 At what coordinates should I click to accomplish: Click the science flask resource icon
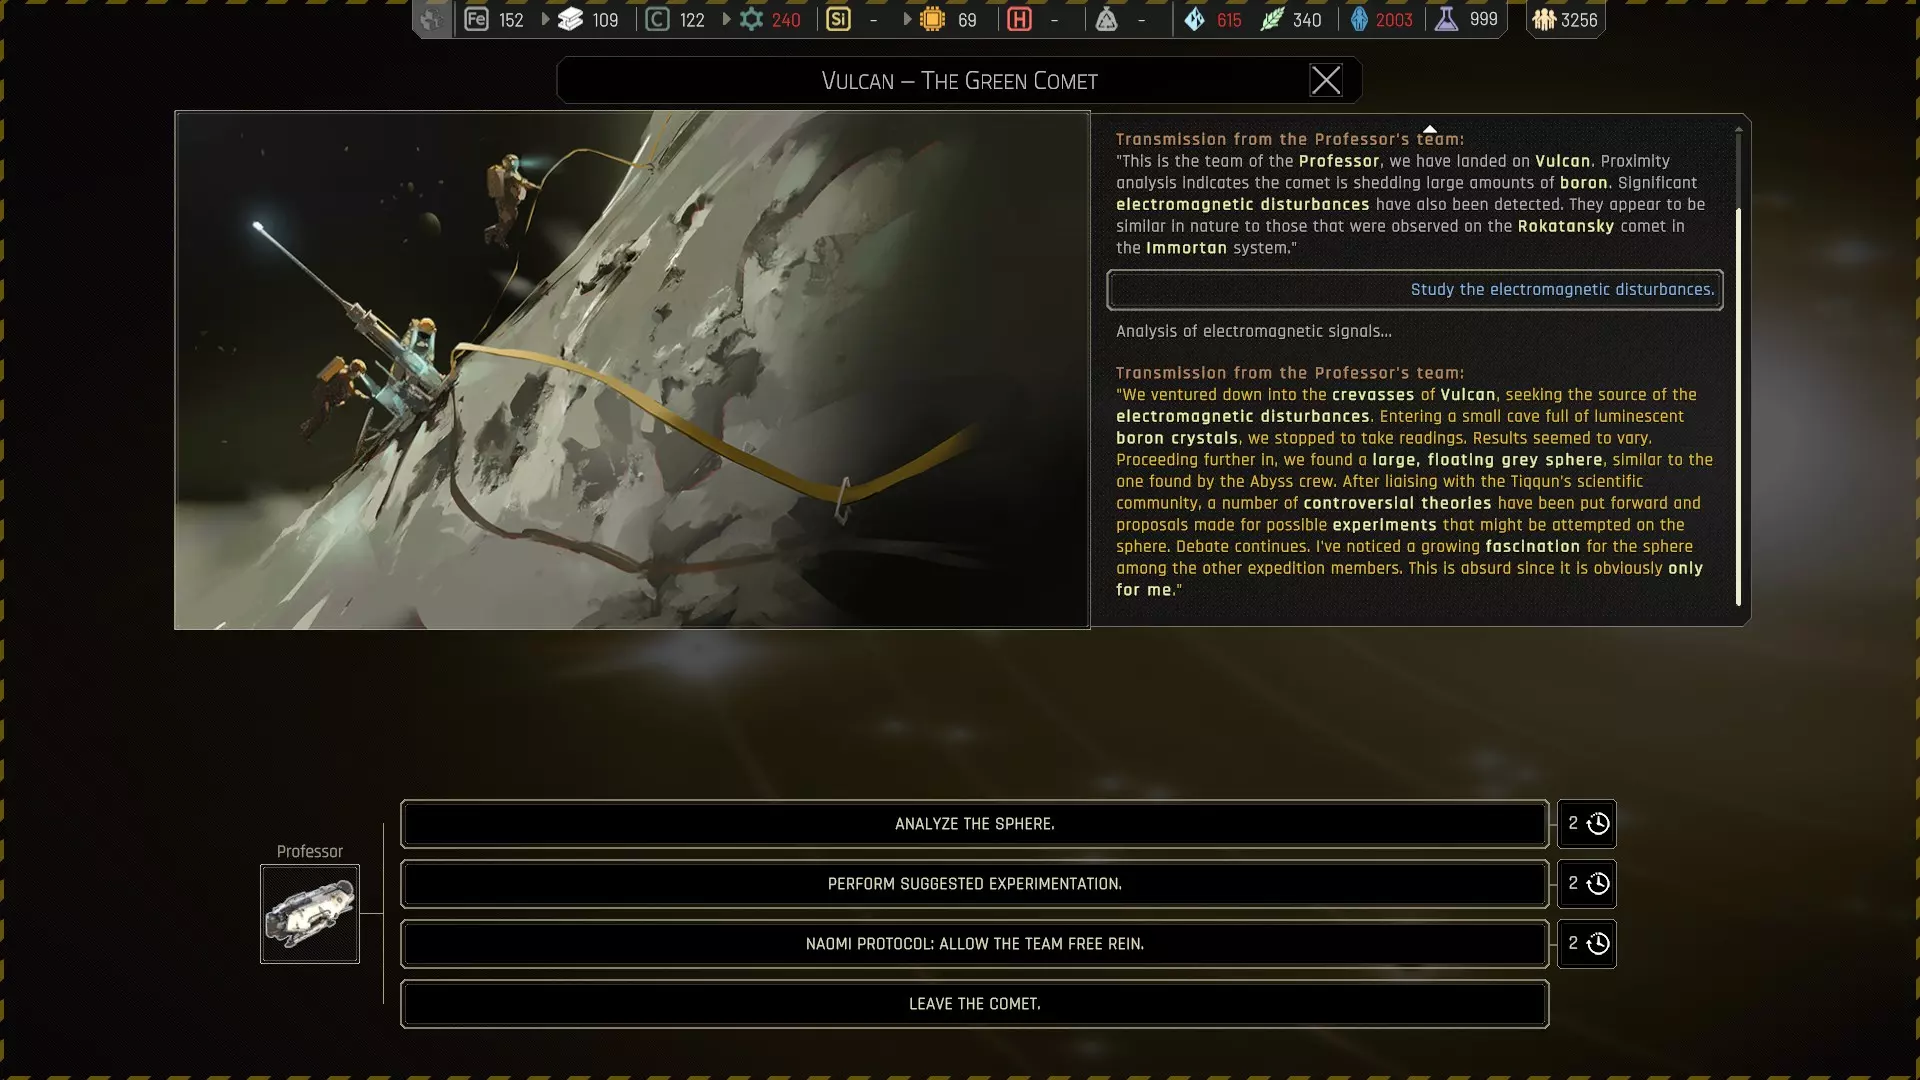1446,19
